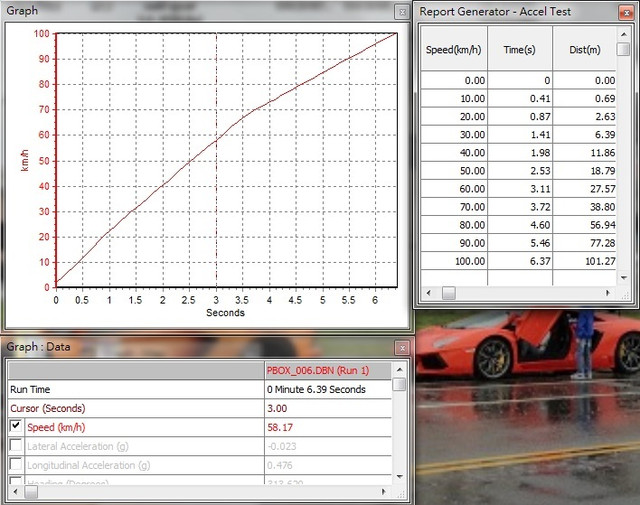Select the 3.11 time cell
The image size is (640, 505).
[x=520, y=189]
